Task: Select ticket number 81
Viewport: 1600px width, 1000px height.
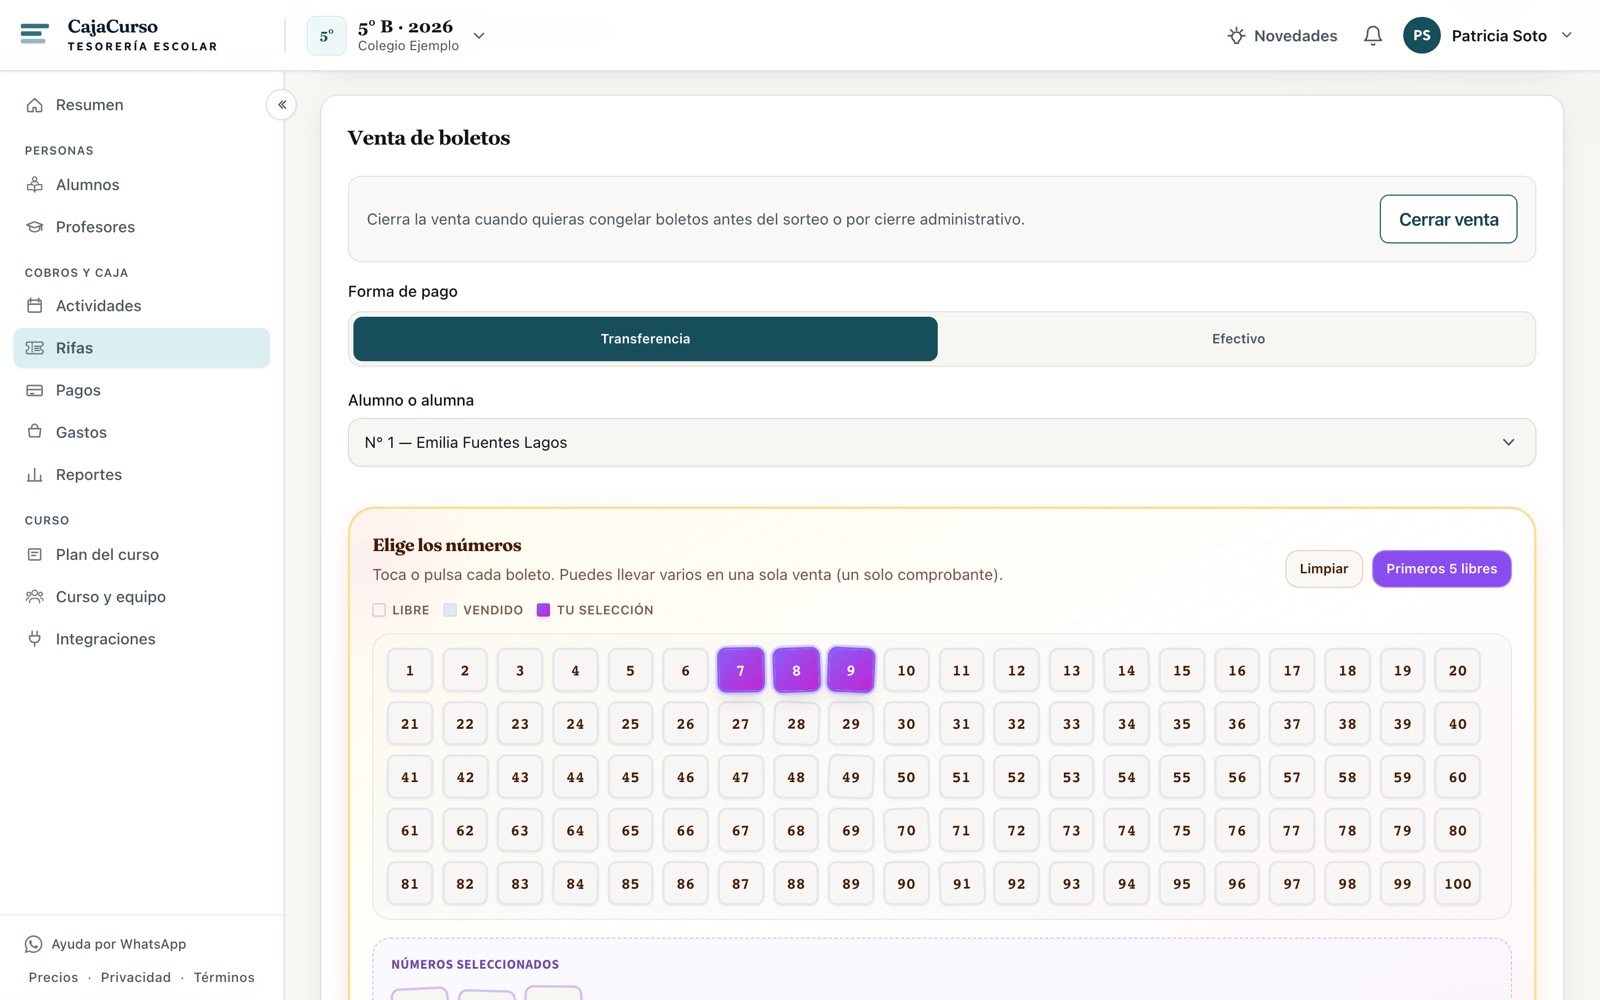Action: point(410,884)
